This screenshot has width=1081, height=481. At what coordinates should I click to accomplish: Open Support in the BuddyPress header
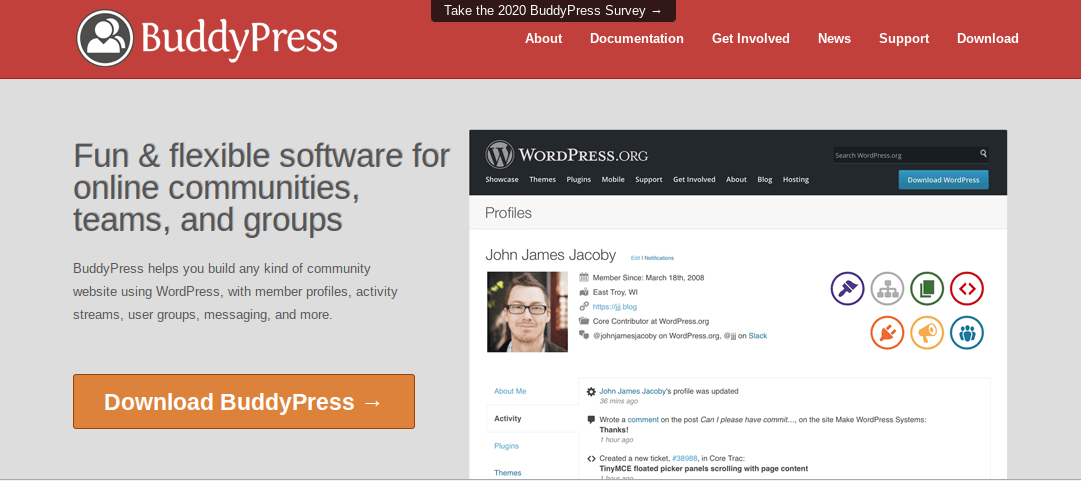pyautogui.click(x=904, y=39)
